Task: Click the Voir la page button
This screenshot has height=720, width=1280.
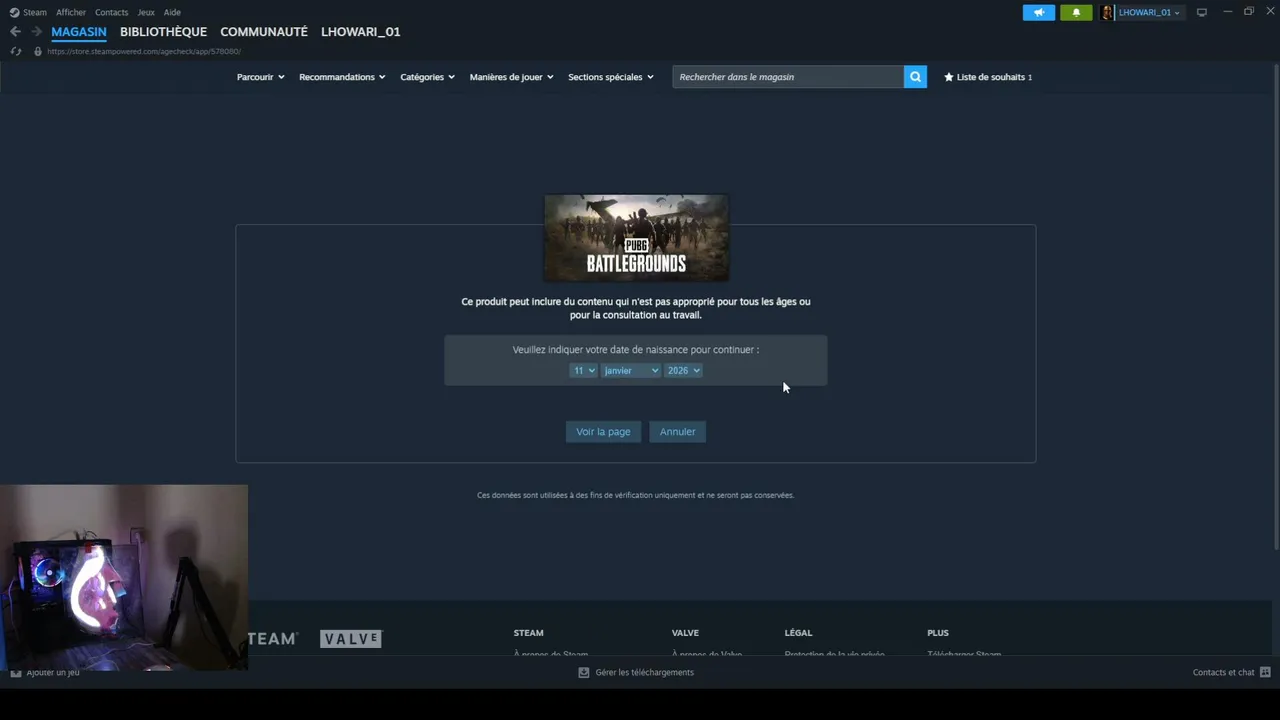Action: coord(603,432)
